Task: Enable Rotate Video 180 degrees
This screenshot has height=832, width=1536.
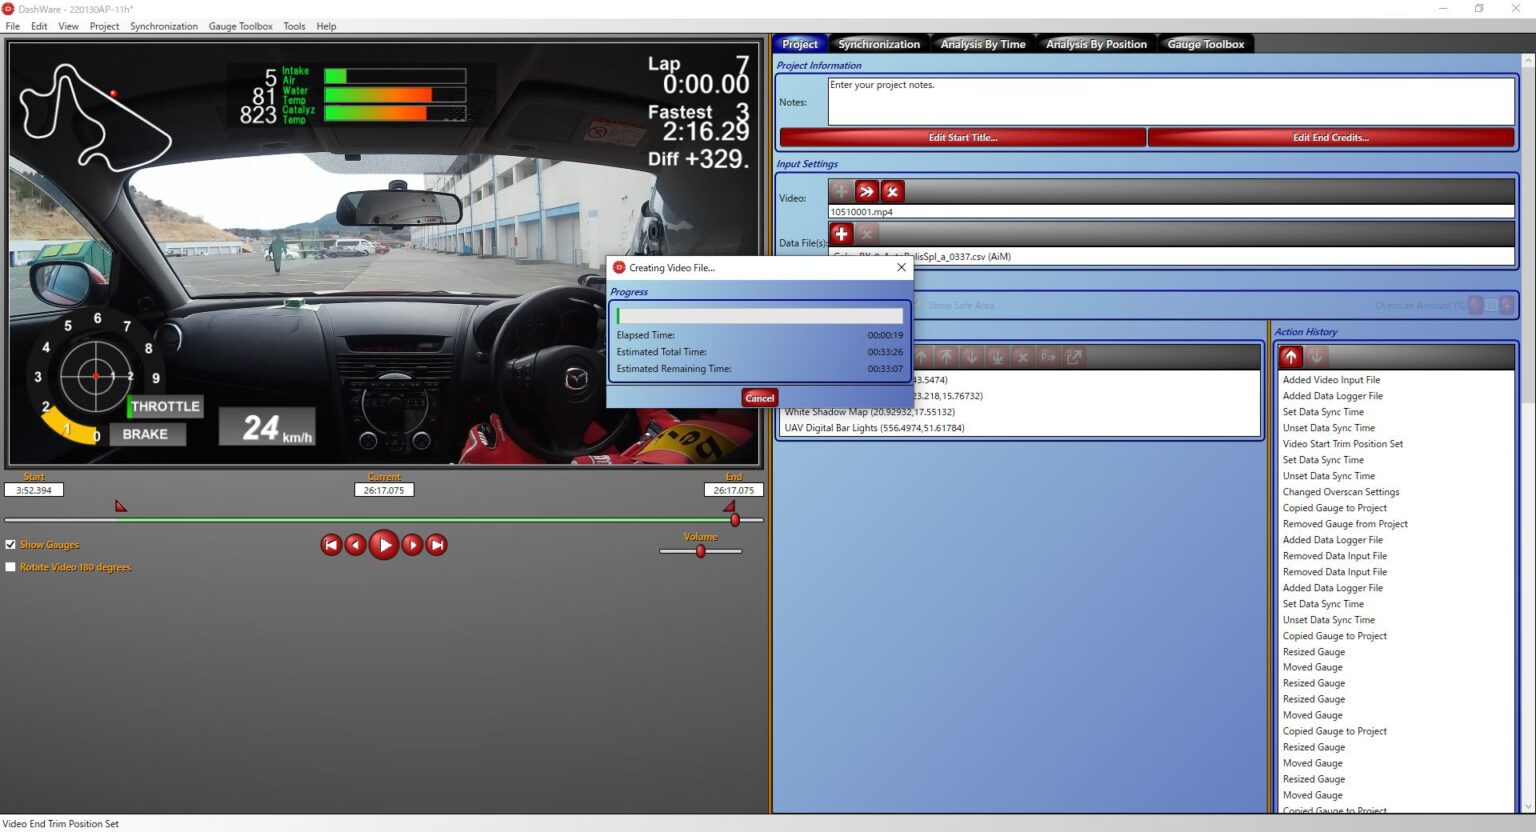Action: pyautogui.click(x=11, y=567)
